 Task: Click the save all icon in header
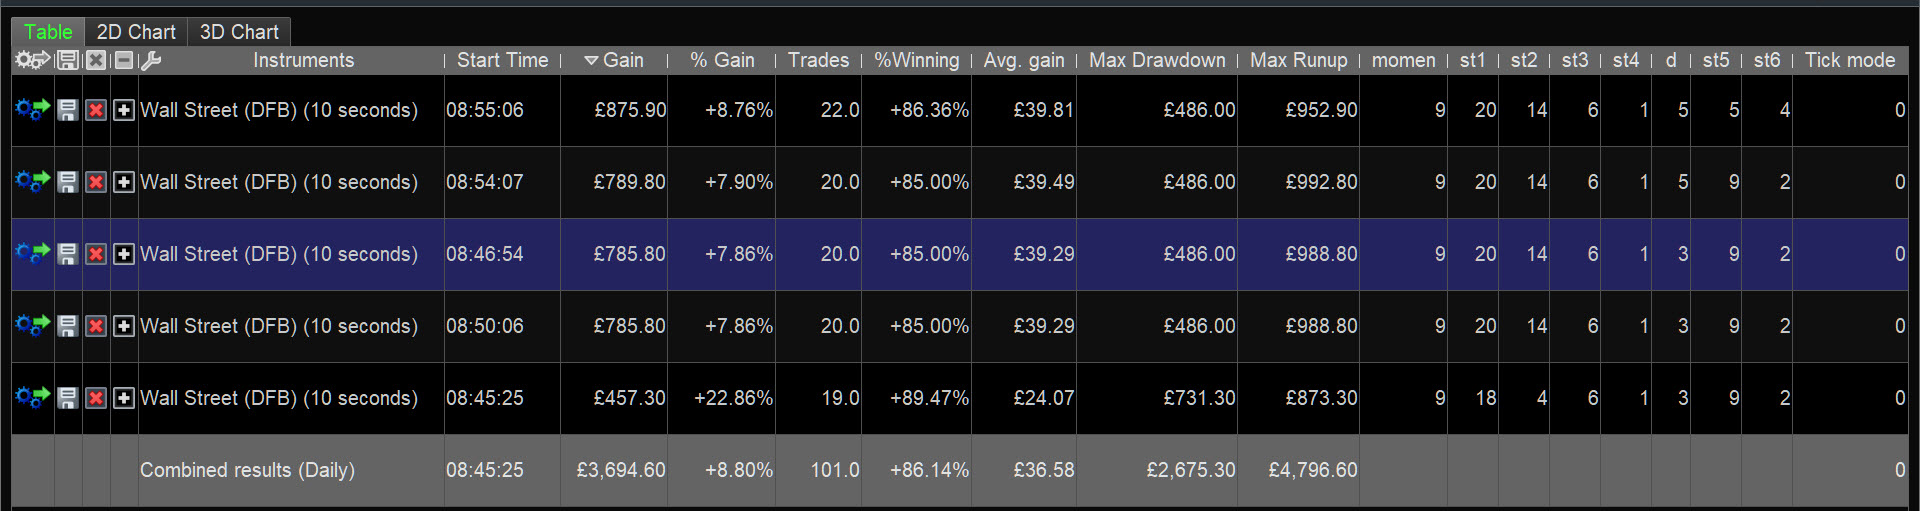(67, 61)
